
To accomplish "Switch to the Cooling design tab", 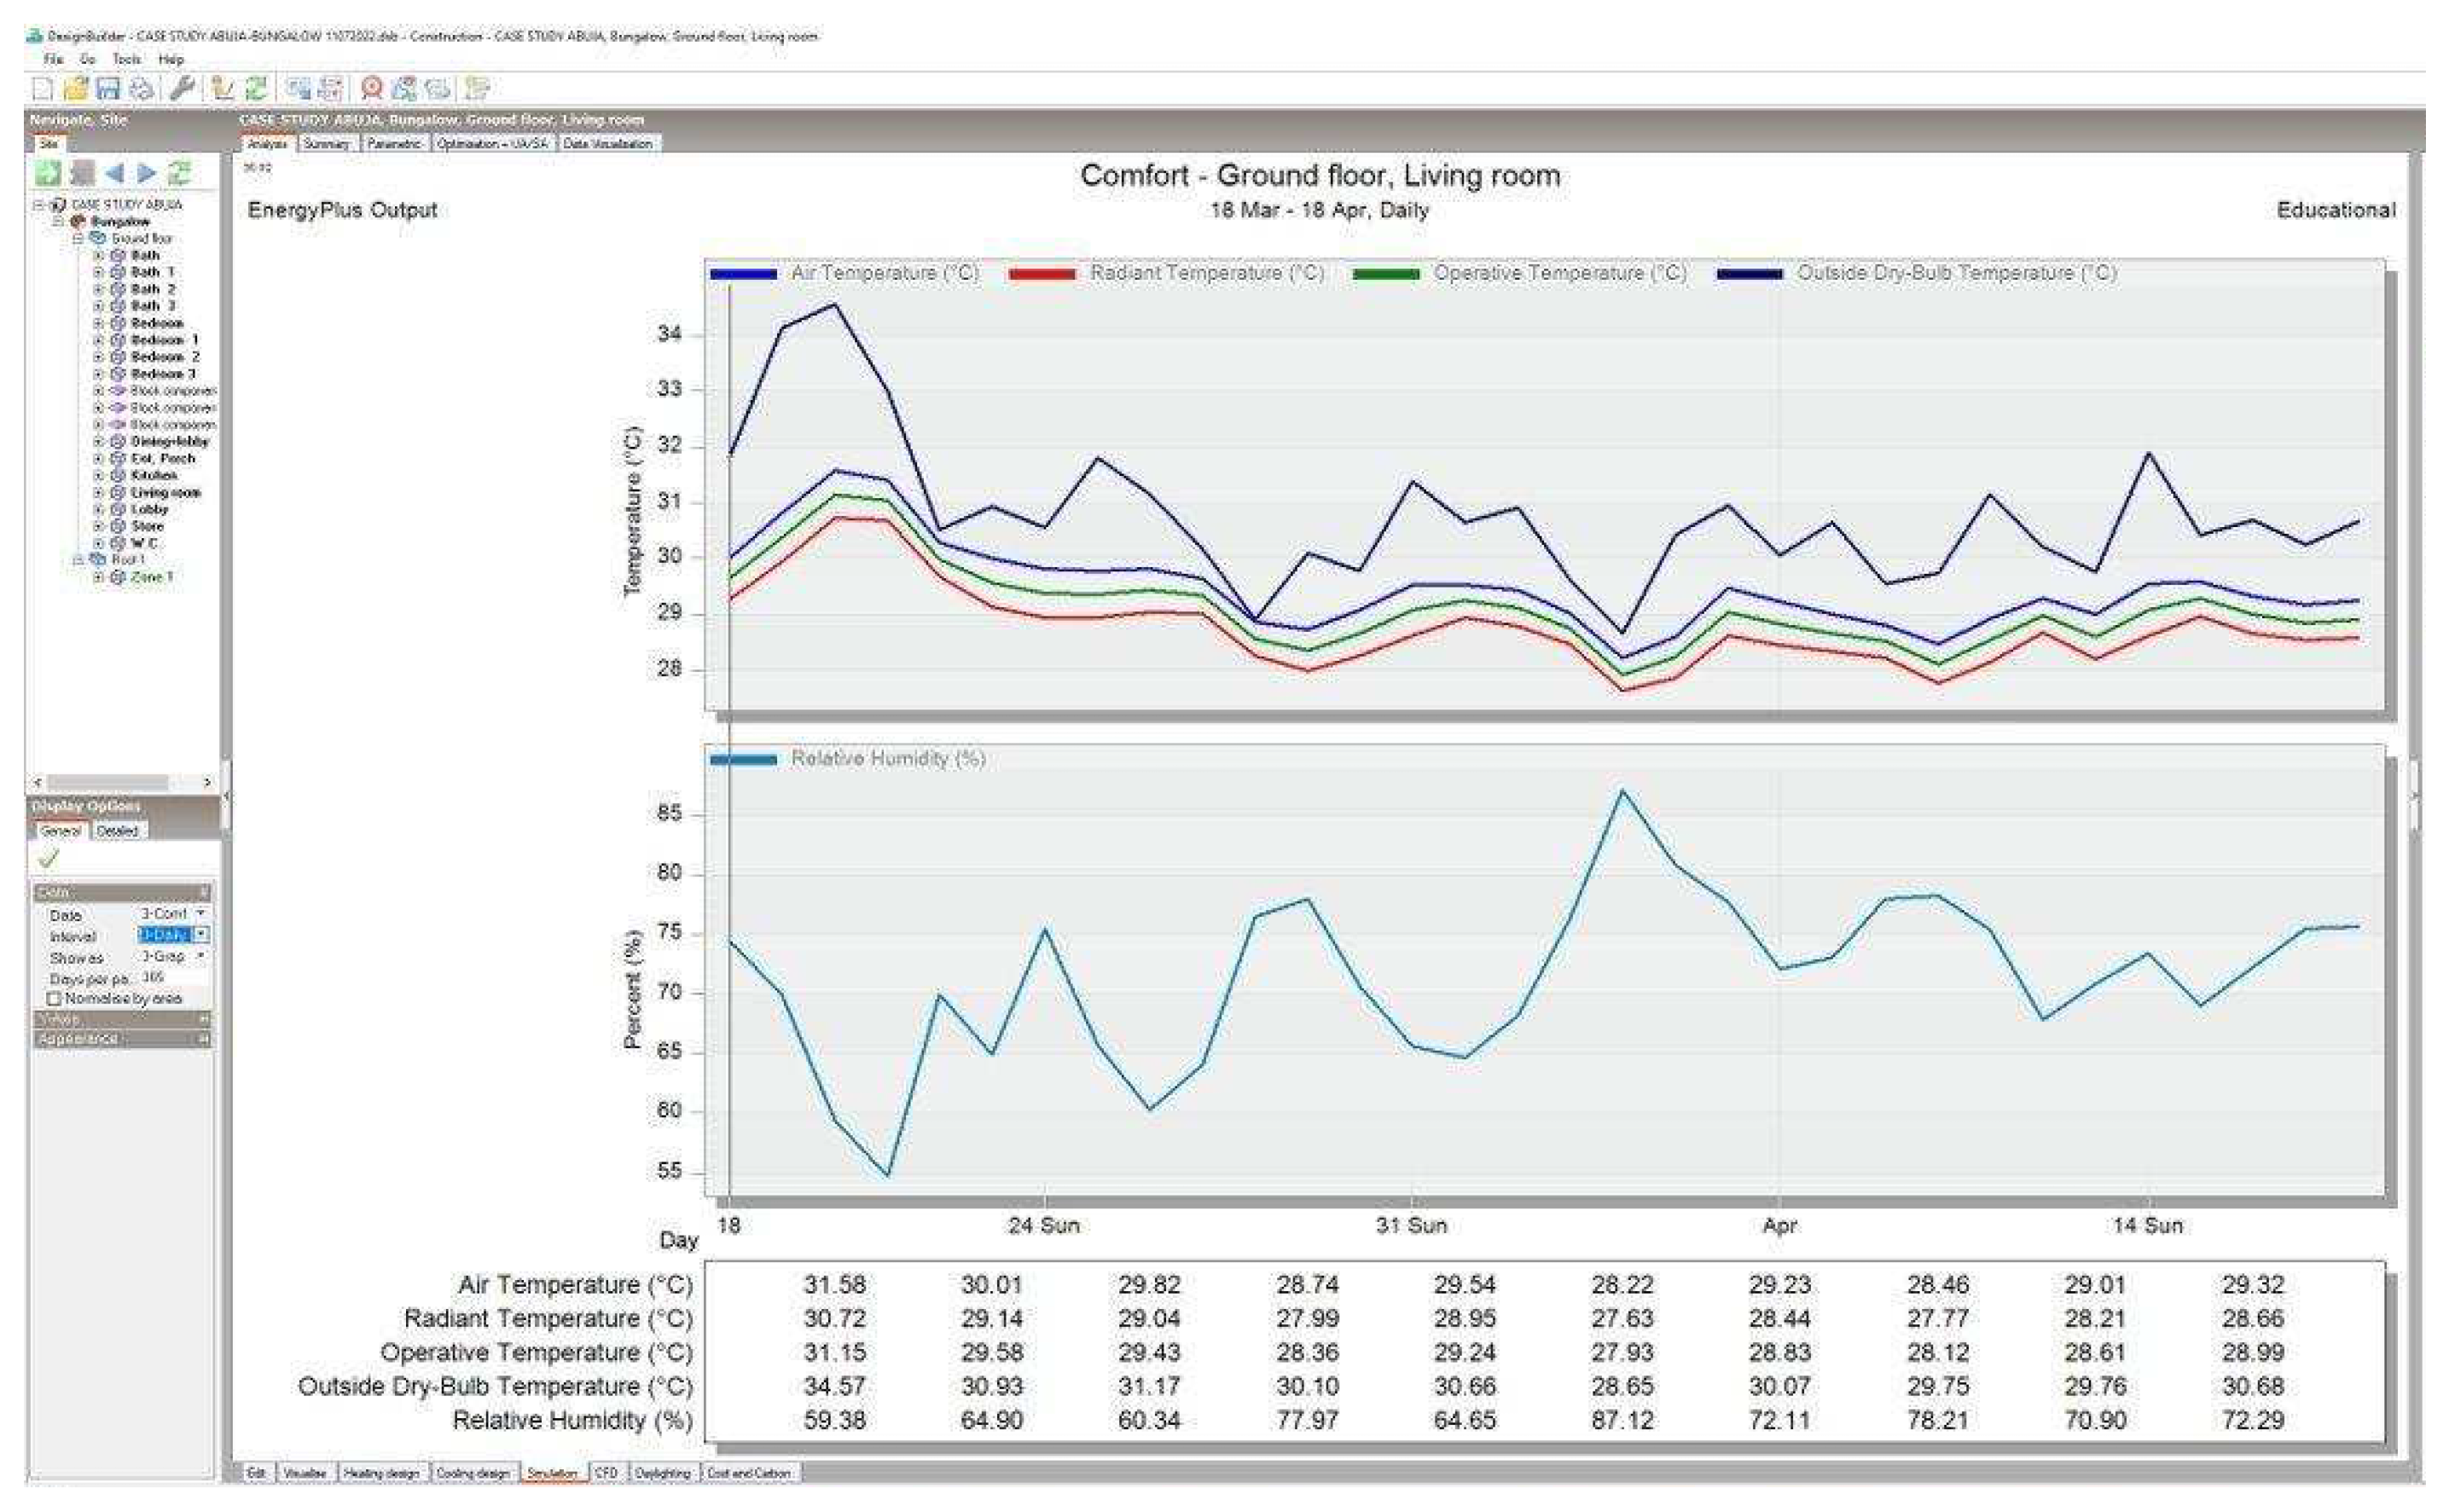I will coord(473,1473).
